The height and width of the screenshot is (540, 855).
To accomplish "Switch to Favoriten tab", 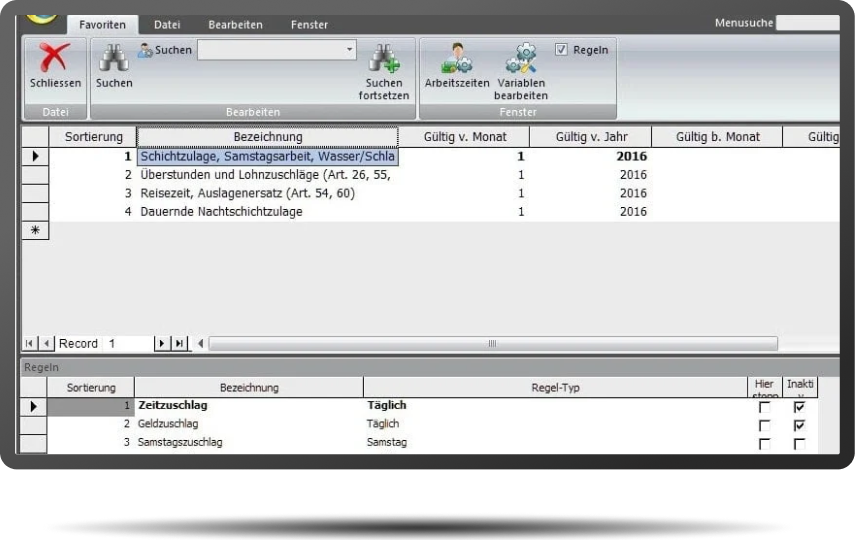I will click(x=102, y=25).
